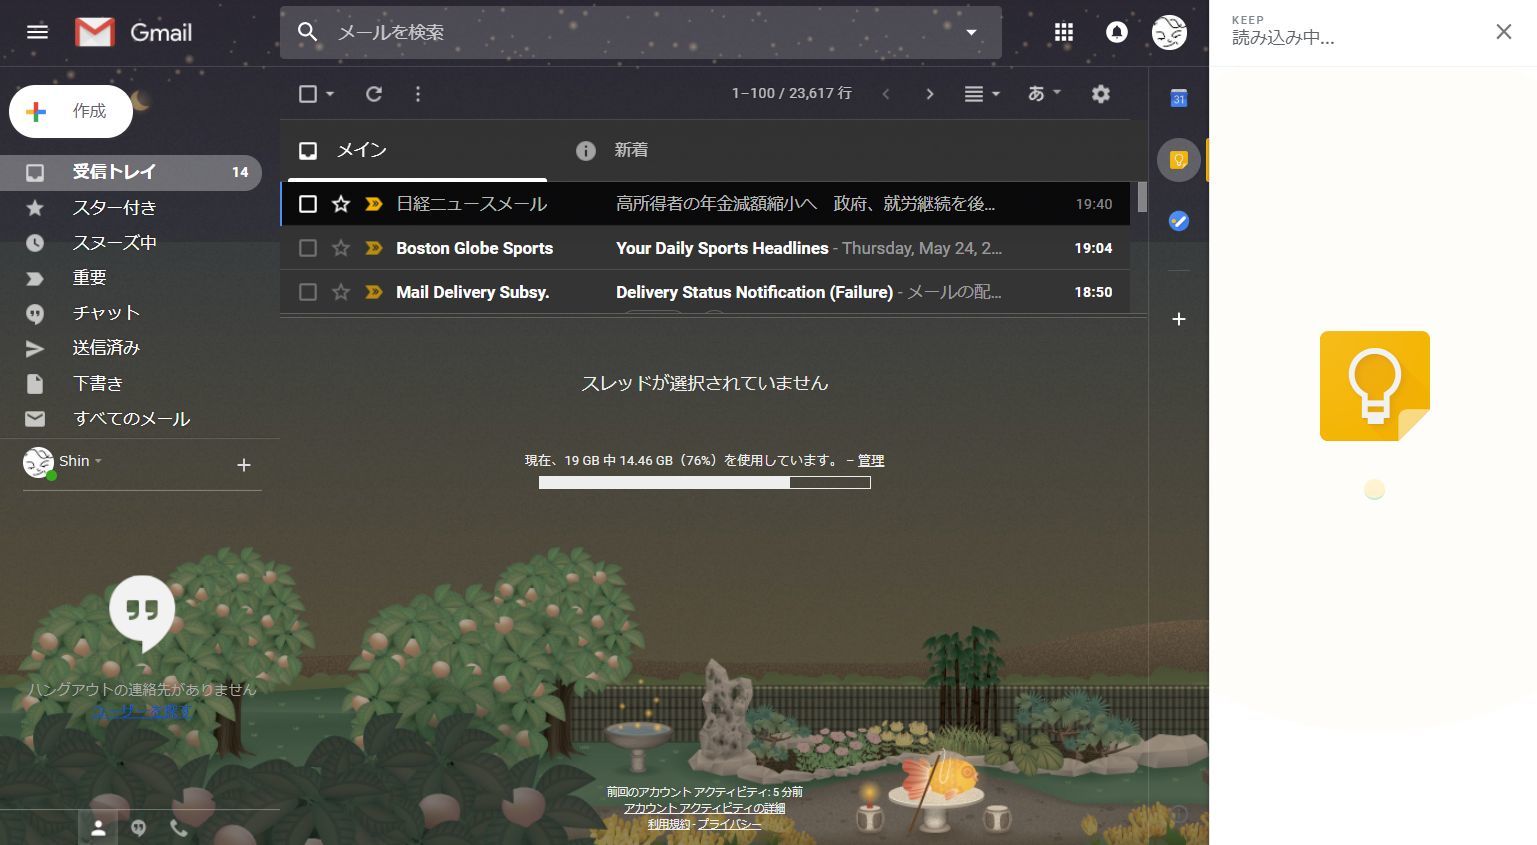
Task: Click the large Hangouts quote bubble
Action: (x=142, y=612)
